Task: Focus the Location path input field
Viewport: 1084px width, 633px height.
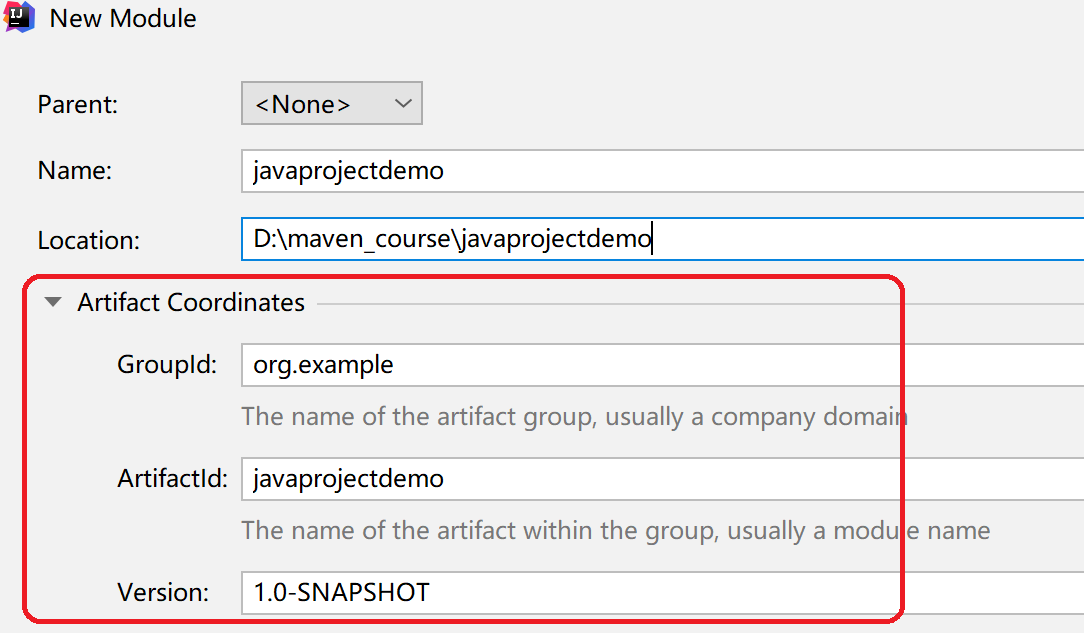Action: [x=660, y=240]
